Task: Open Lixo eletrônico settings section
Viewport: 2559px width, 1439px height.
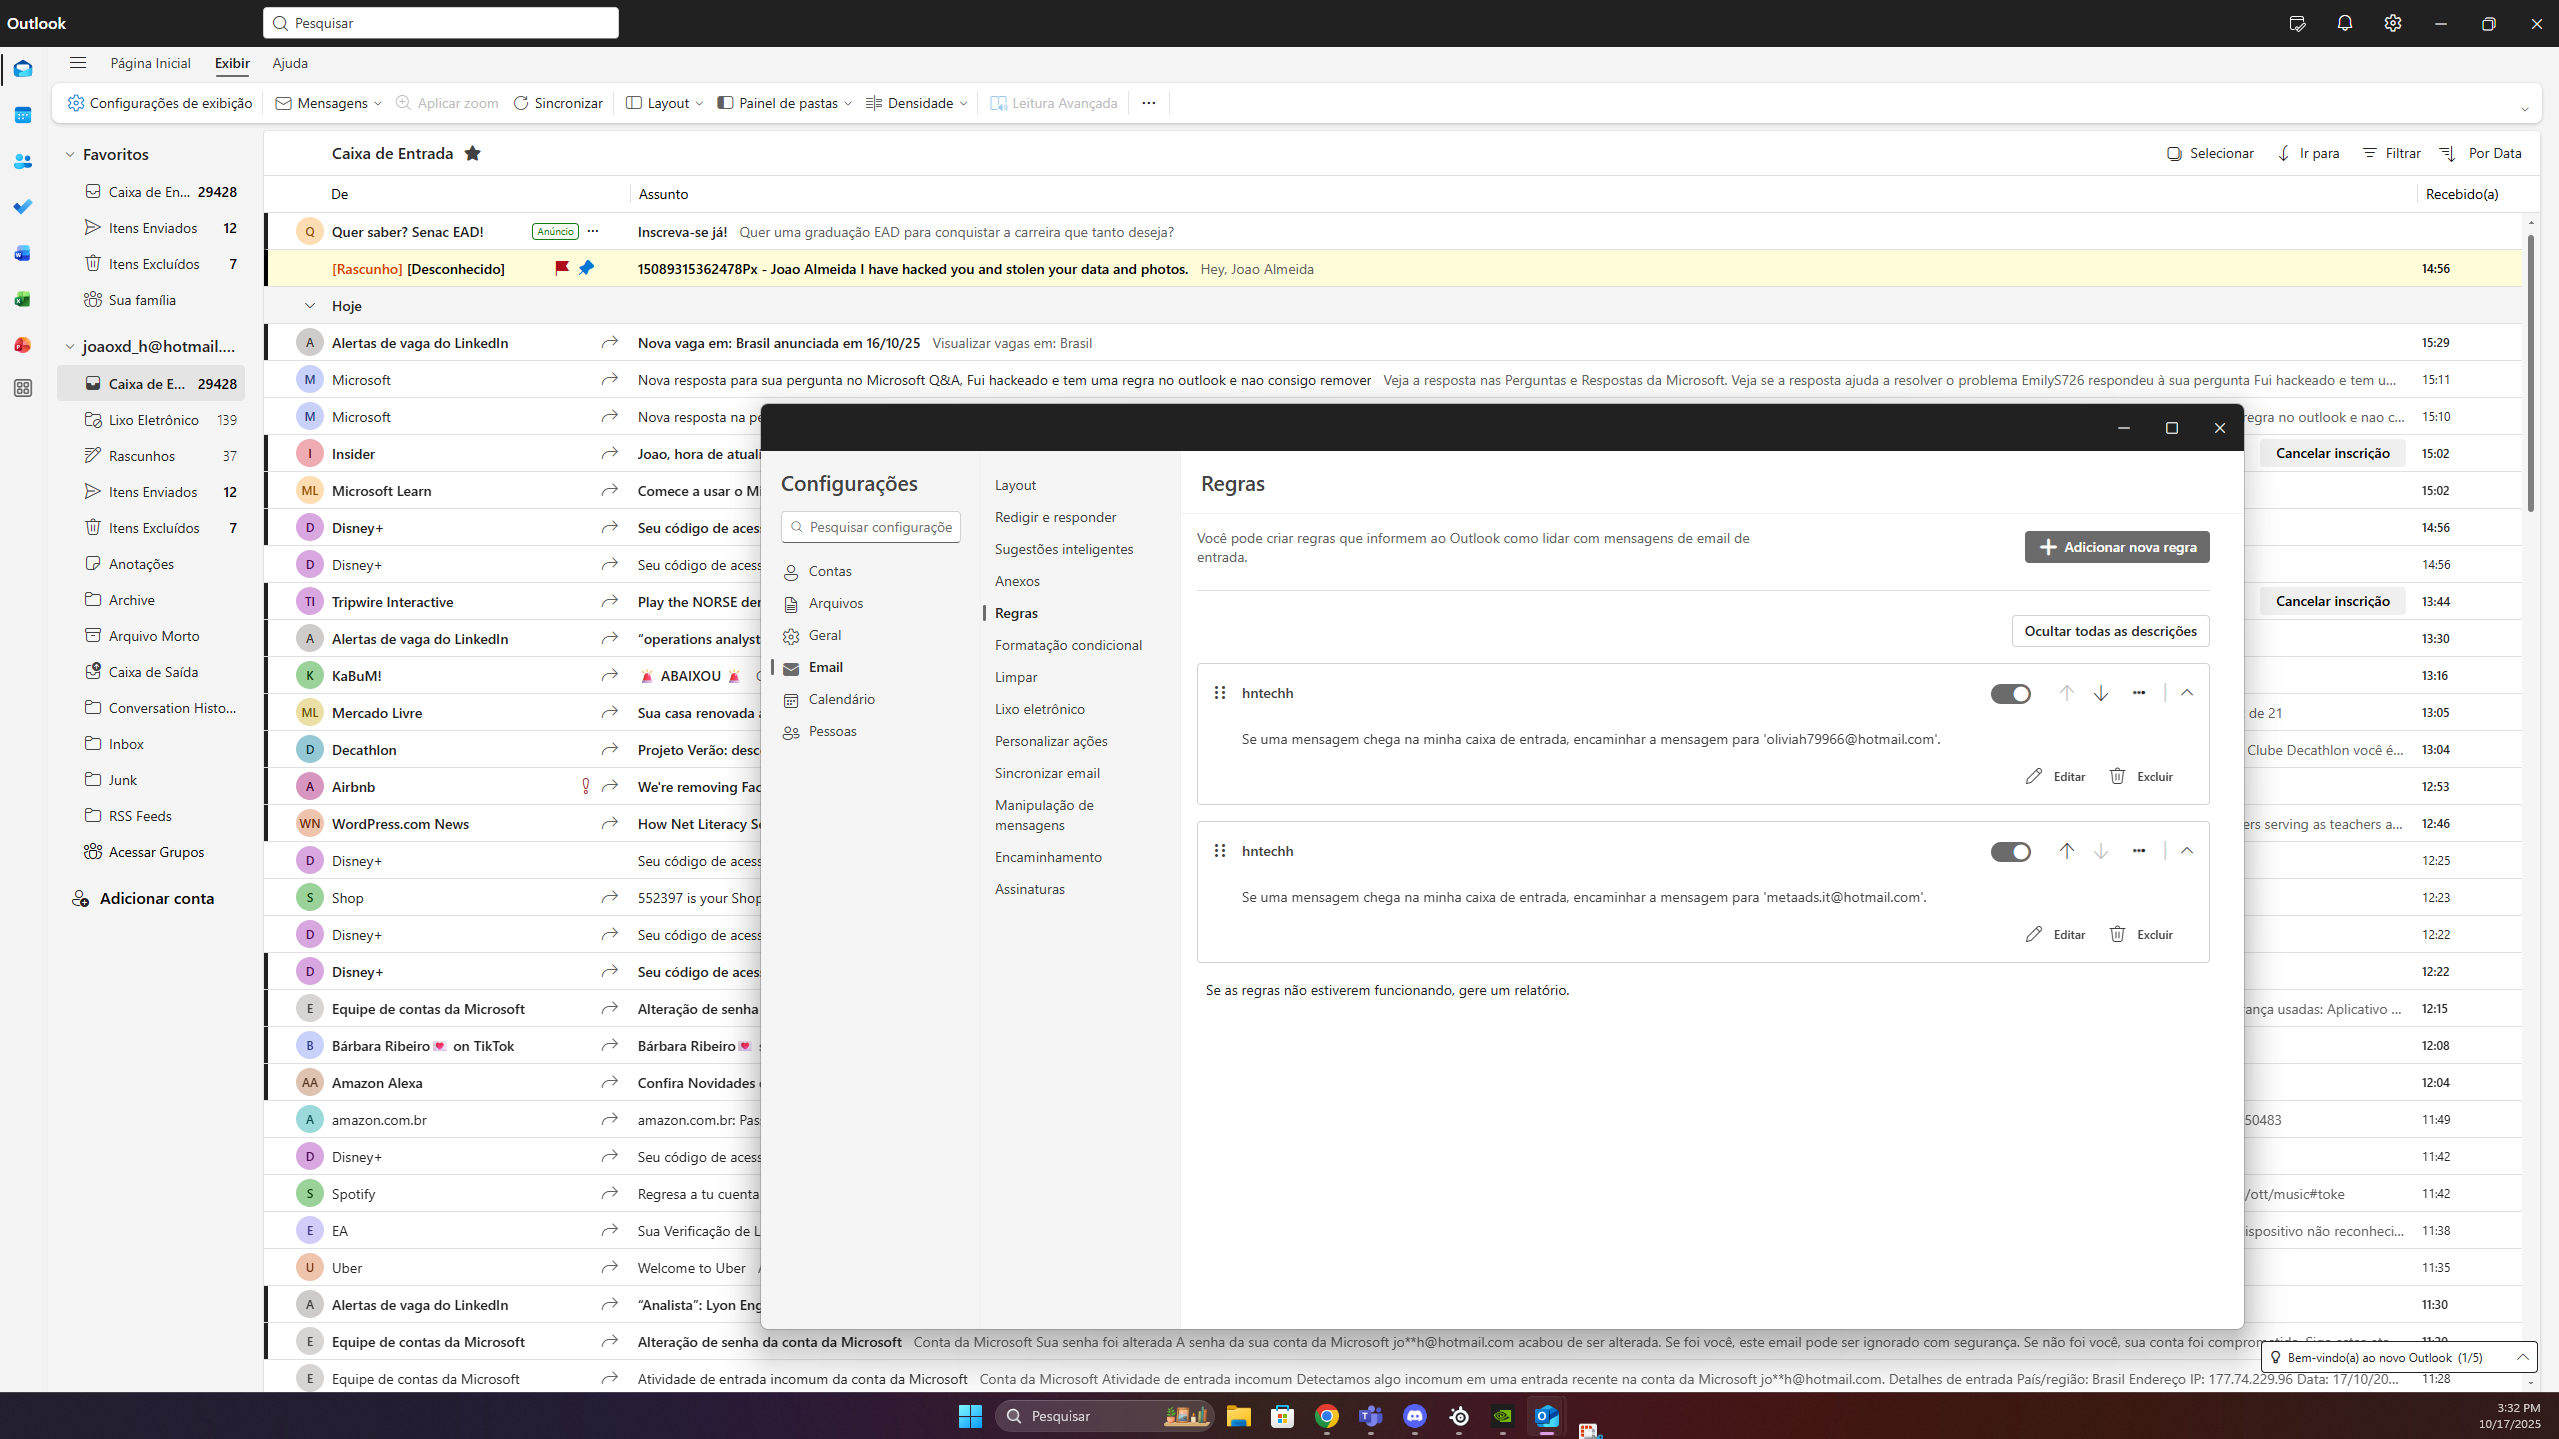Action: click(1039, 709)
